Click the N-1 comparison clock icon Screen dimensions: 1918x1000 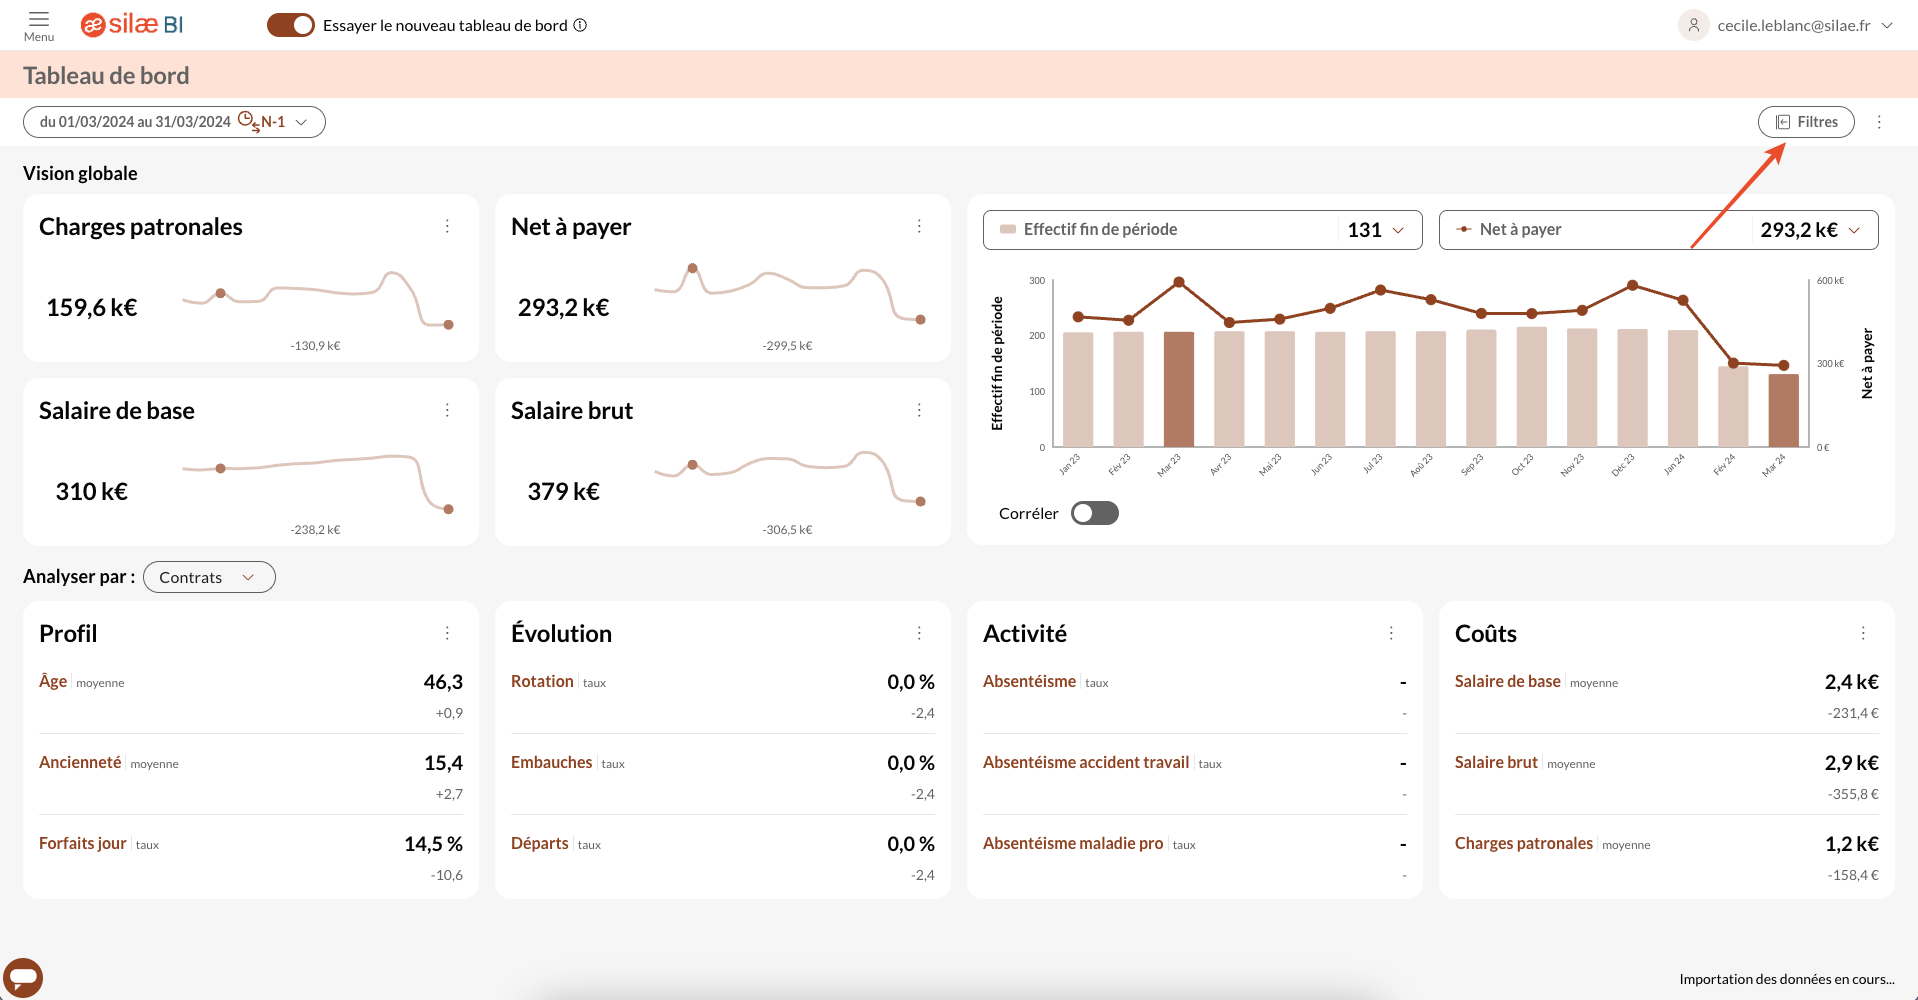coord(248,122)
